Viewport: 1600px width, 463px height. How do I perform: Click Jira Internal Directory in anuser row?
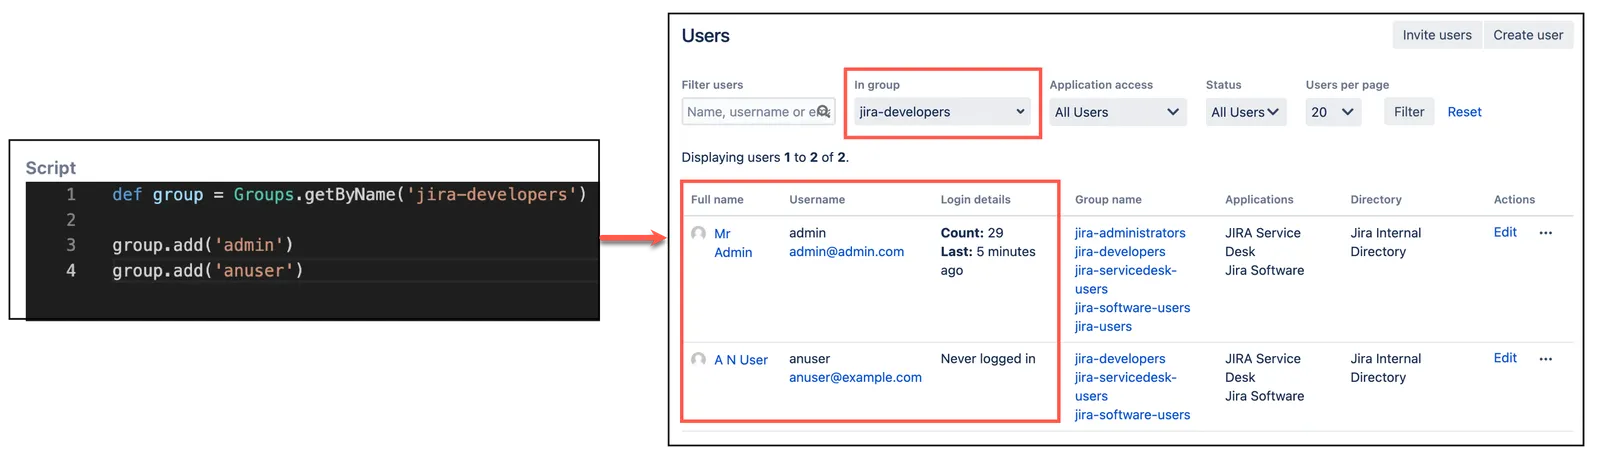click(1385, 368)
